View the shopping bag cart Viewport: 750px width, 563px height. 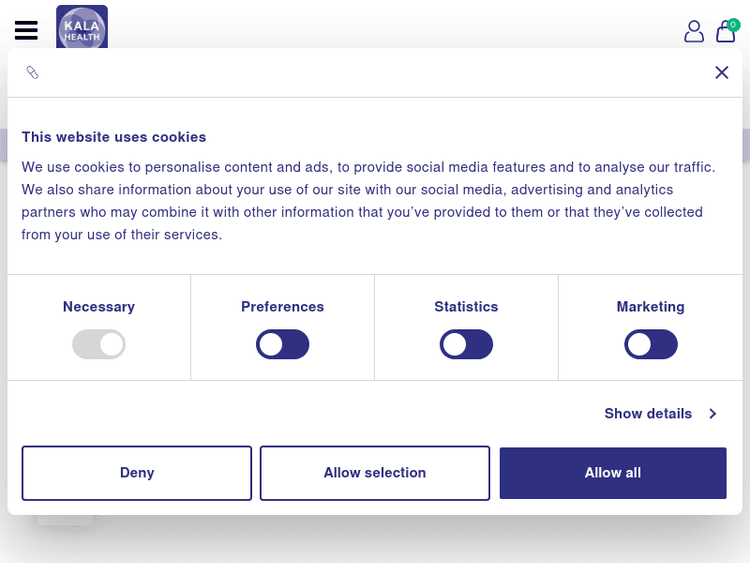tap(726, 32)
